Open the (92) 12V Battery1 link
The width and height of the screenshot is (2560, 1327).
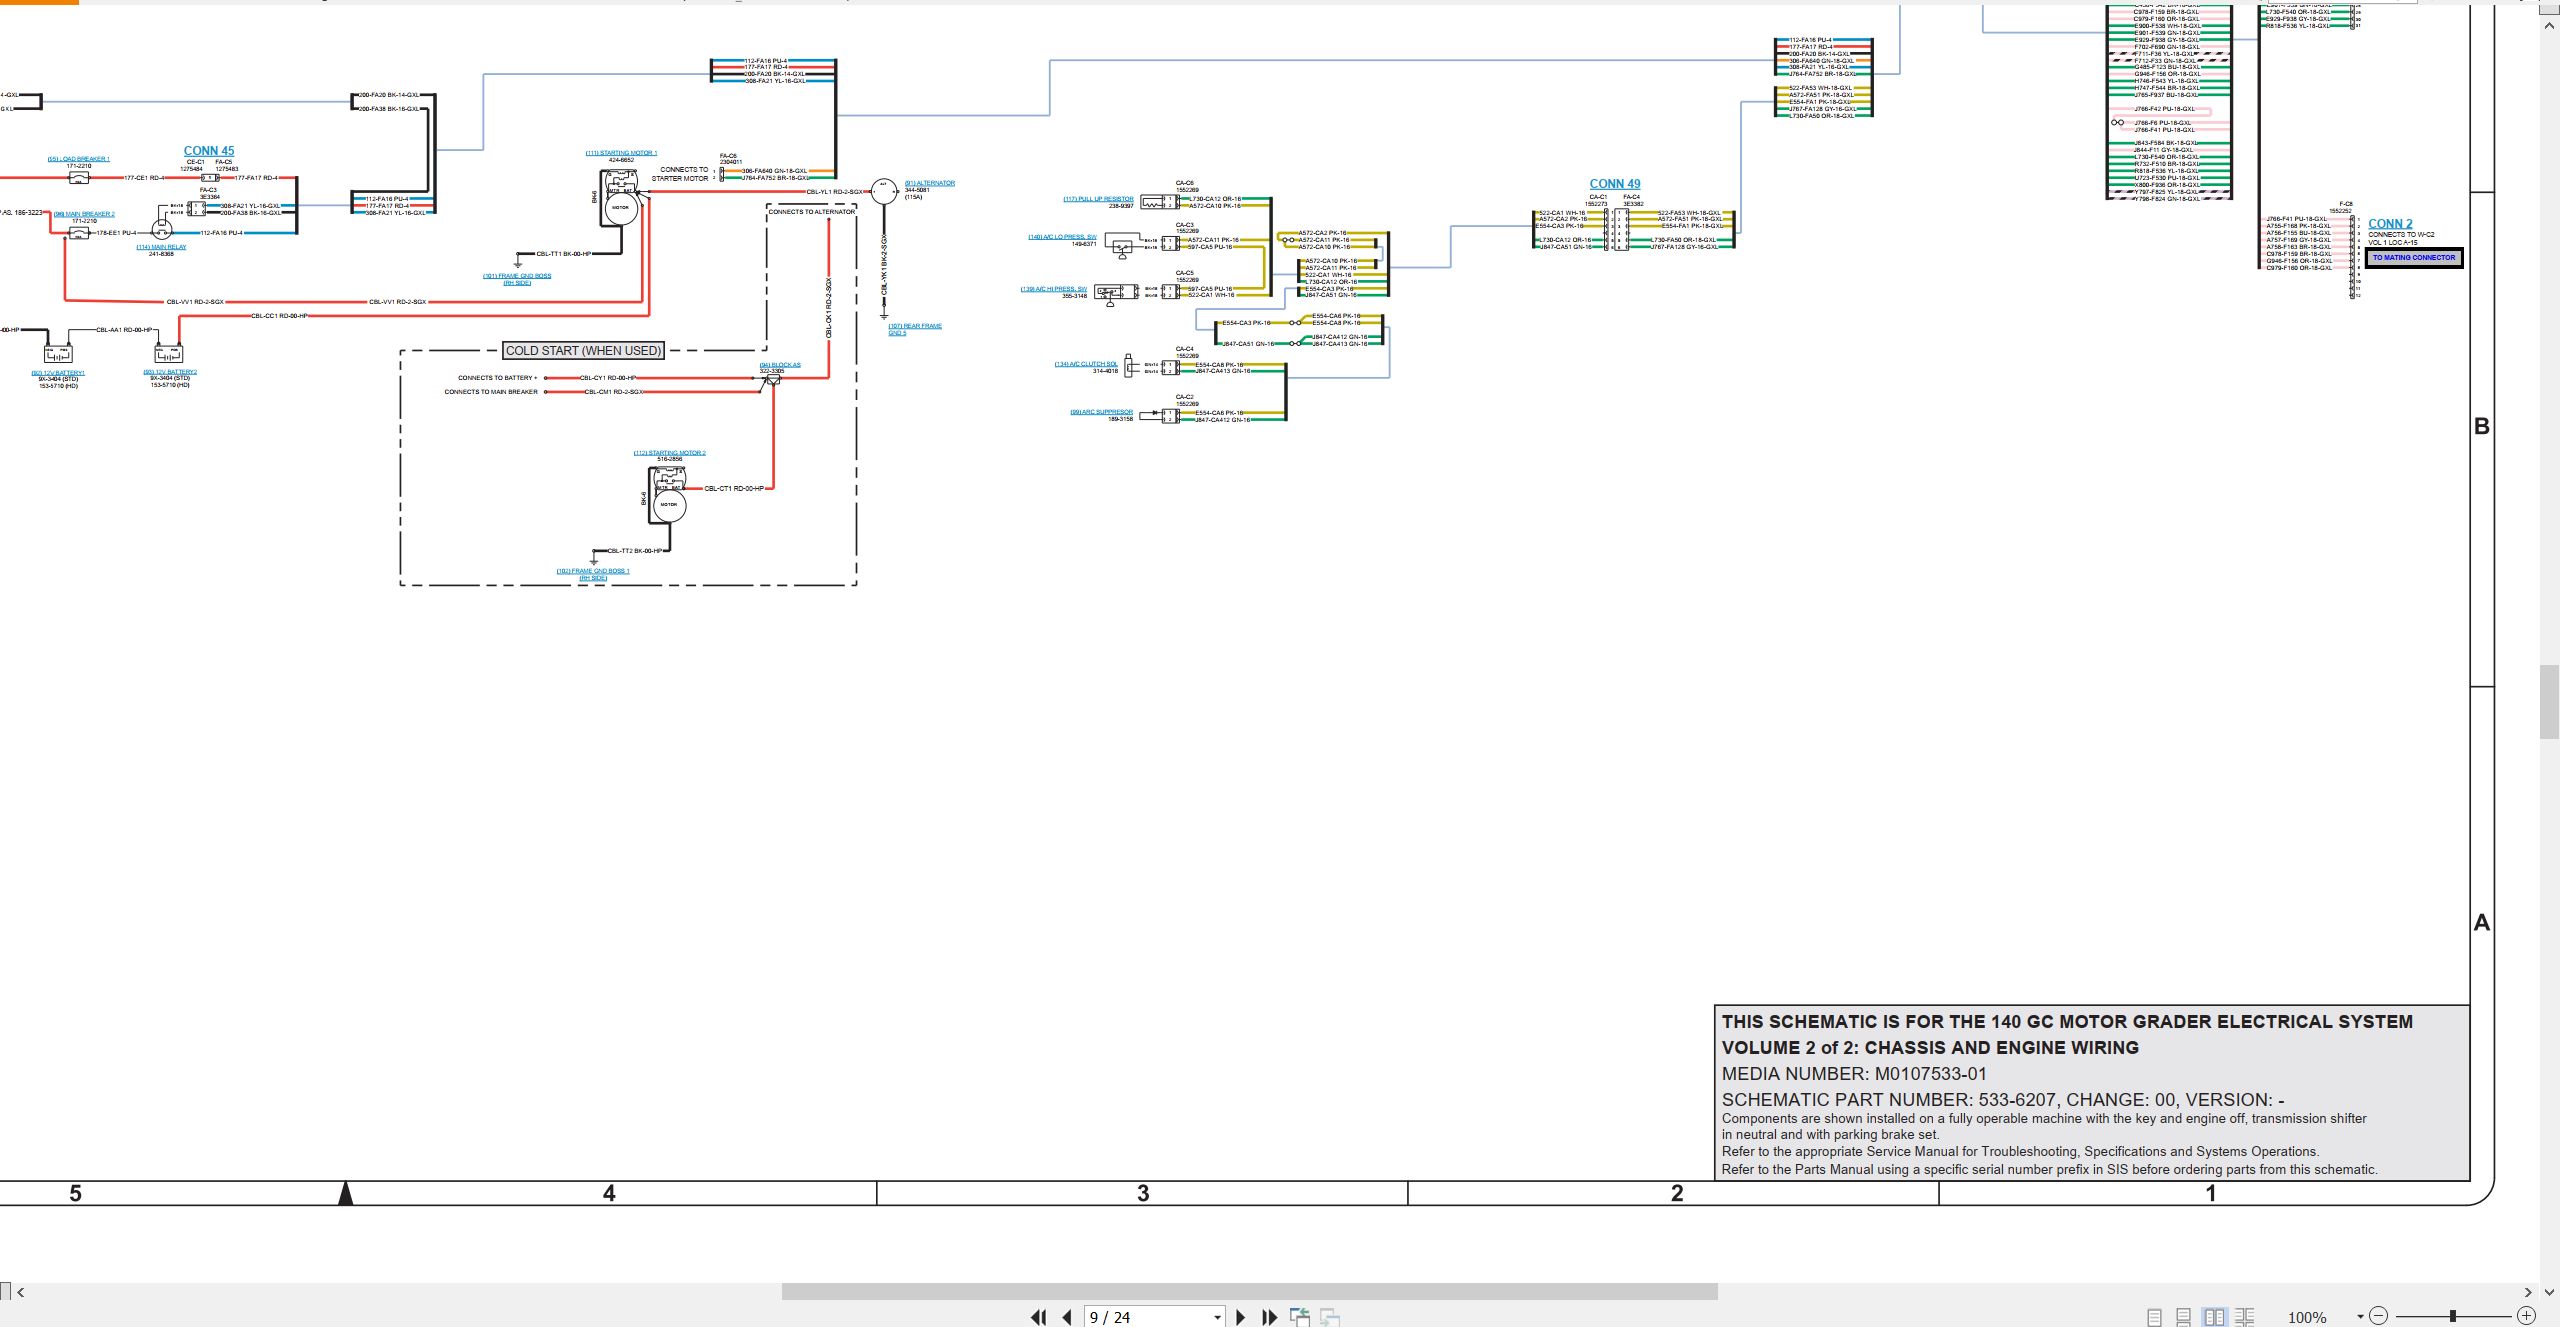pyautogui.click(x=58, y=373)
